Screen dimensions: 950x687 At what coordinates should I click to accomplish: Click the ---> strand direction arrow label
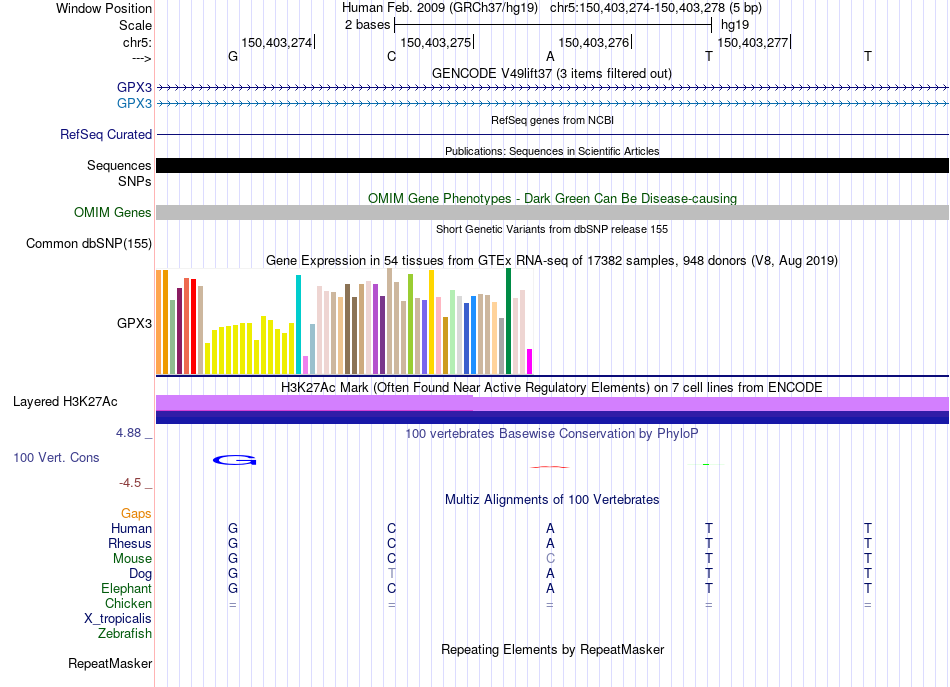click(141, 58)
